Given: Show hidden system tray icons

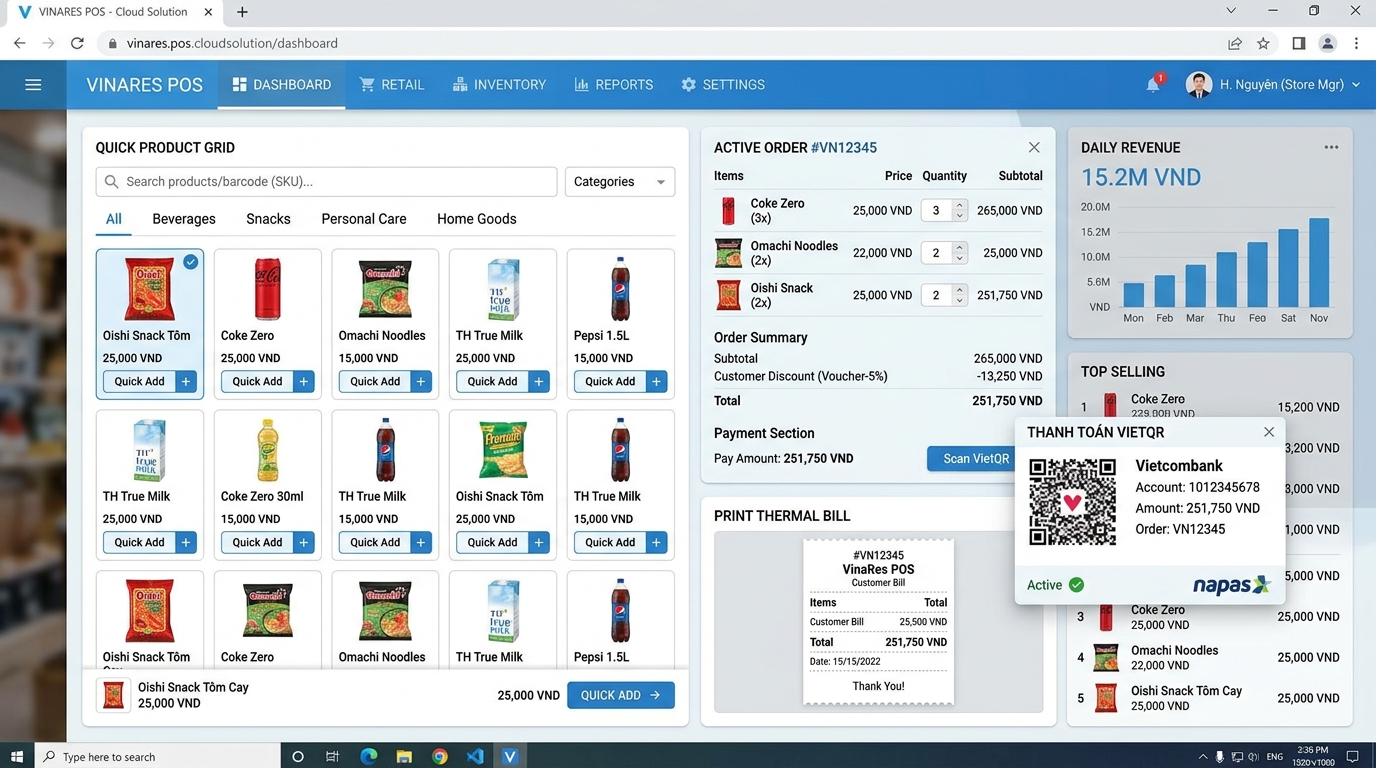Looking at the screenshot, I should pos(1202,756).
